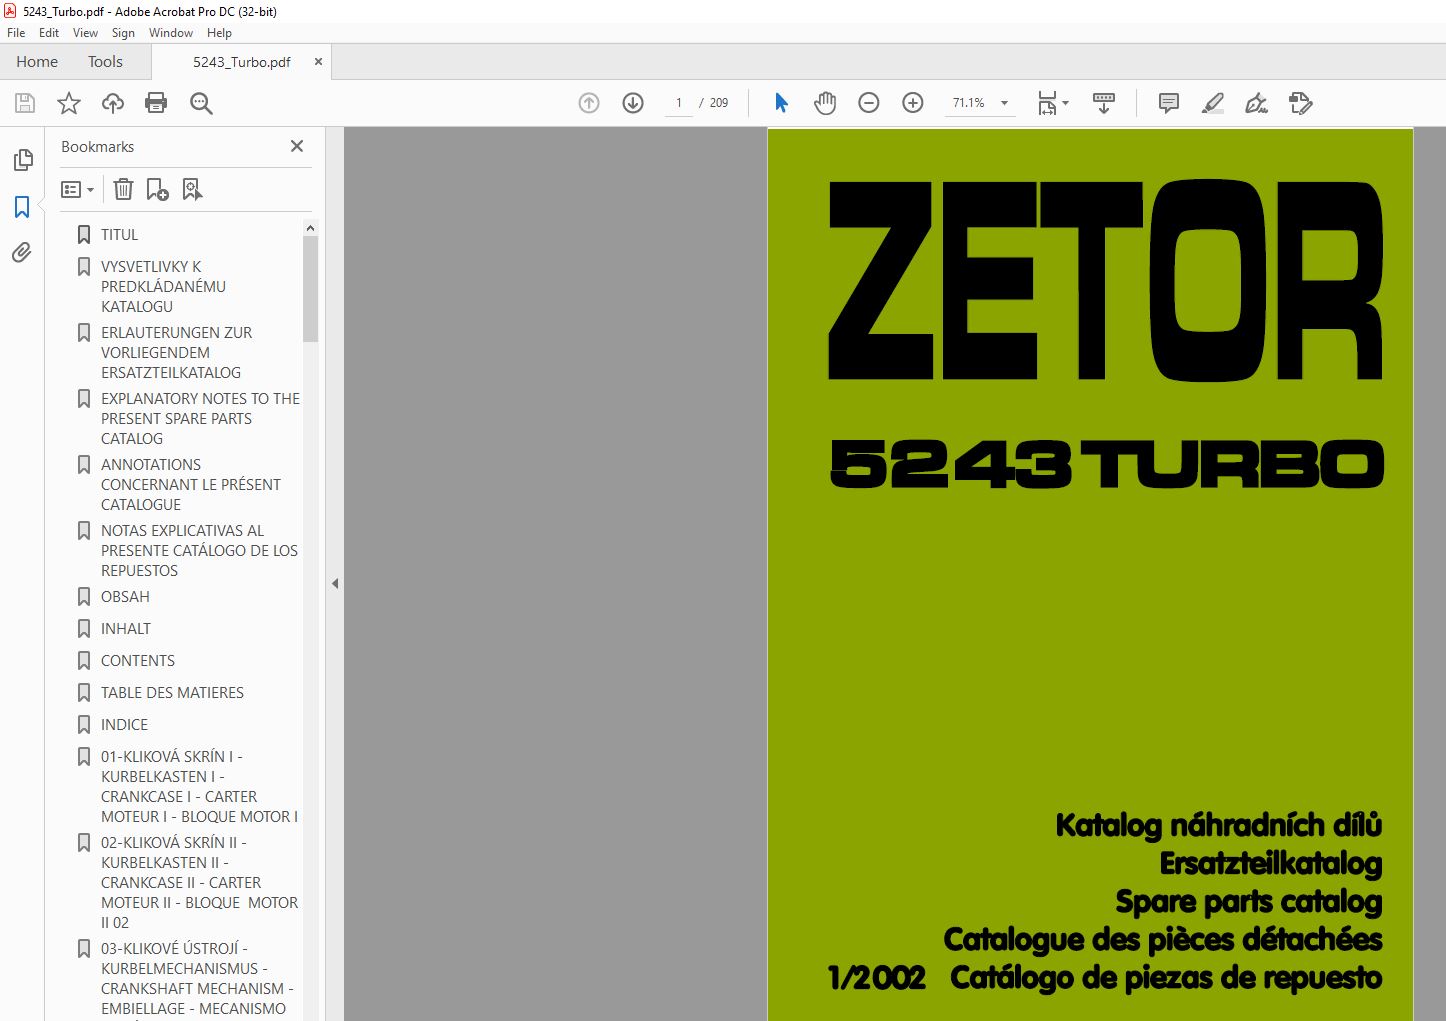This screenshot has width=1446, height=1021.
Task: Open the Find text search icon
Action: tap(201, 103)
